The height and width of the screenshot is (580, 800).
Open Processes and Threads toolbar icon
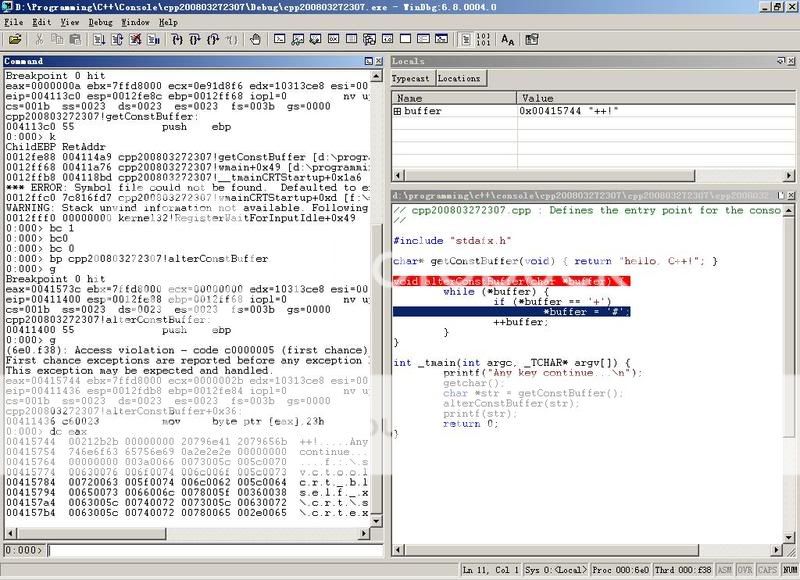(x=423, y=39)
